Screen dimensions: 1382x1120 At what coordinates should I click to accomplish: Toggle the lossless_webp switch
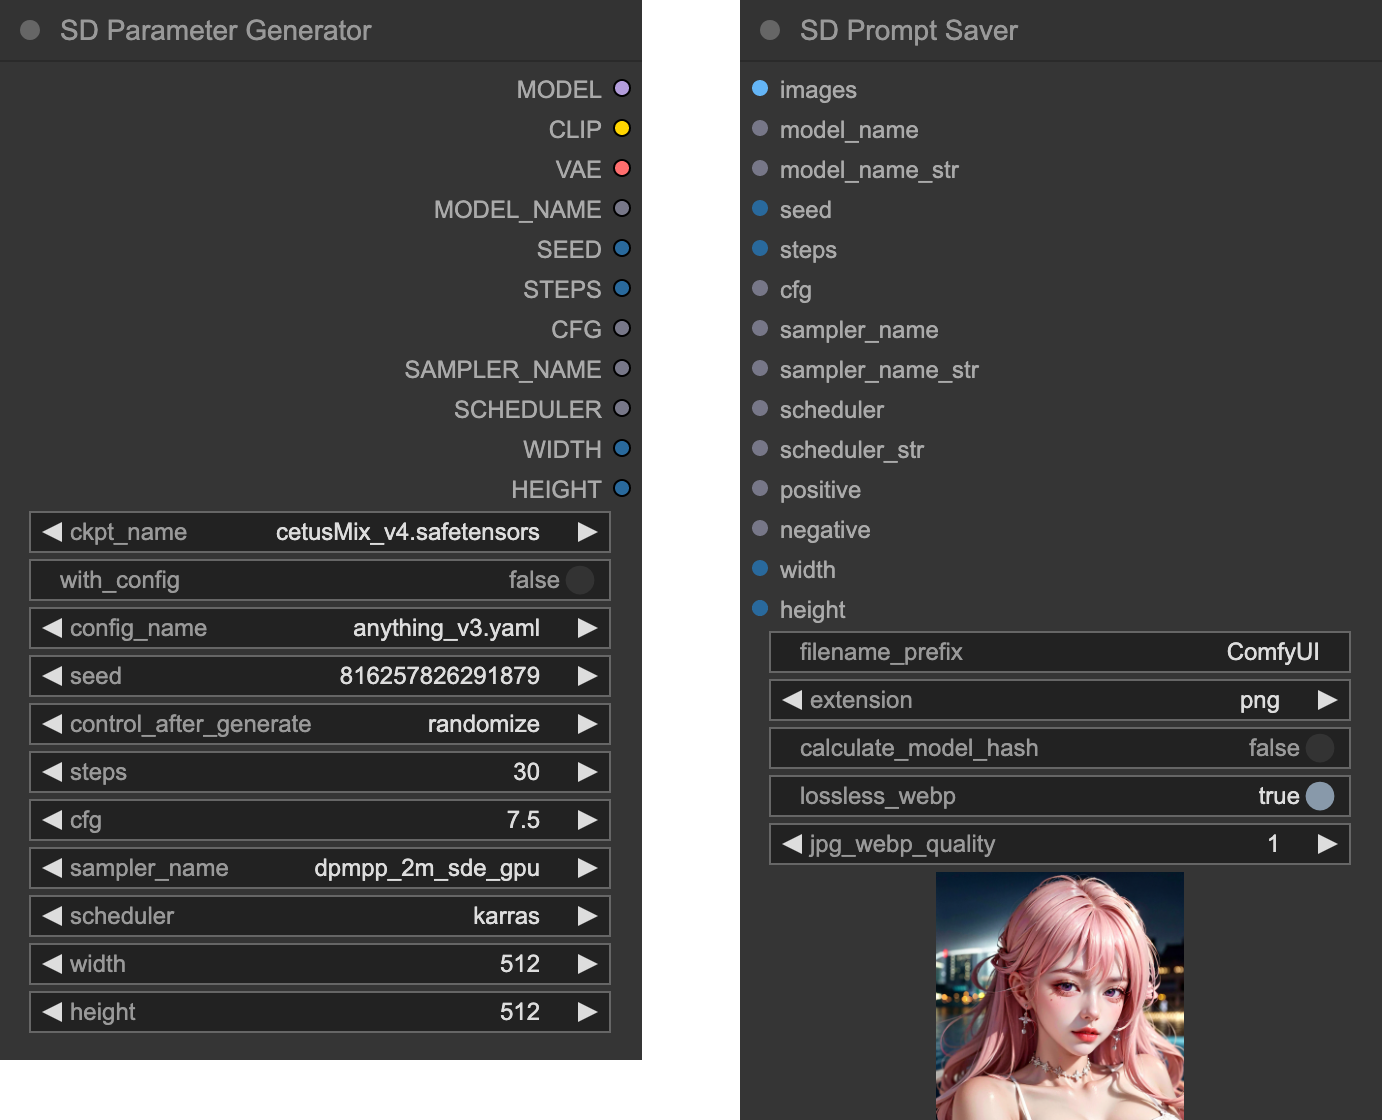click(1320, 796)
